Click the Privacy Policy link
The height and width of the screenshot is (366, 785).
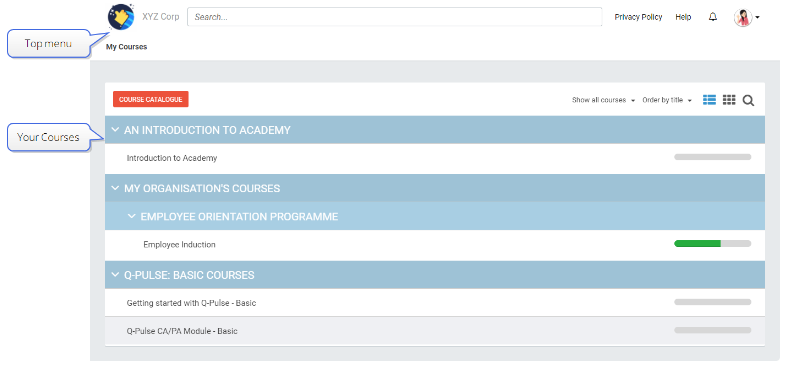coord(638,17)
